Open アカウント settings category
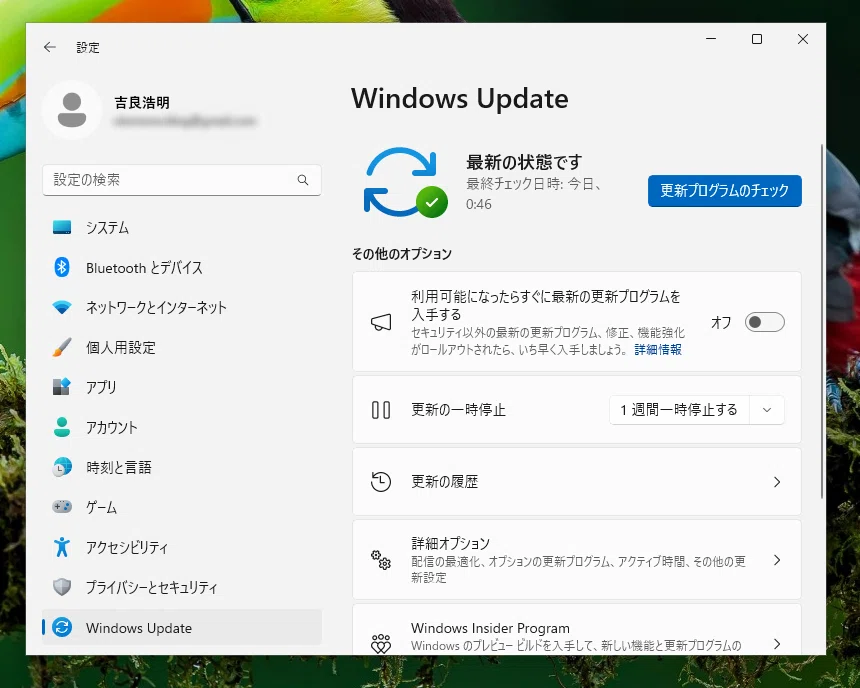Image resolution: width=860 pixels, height=688 pixels. coord(182,427)
